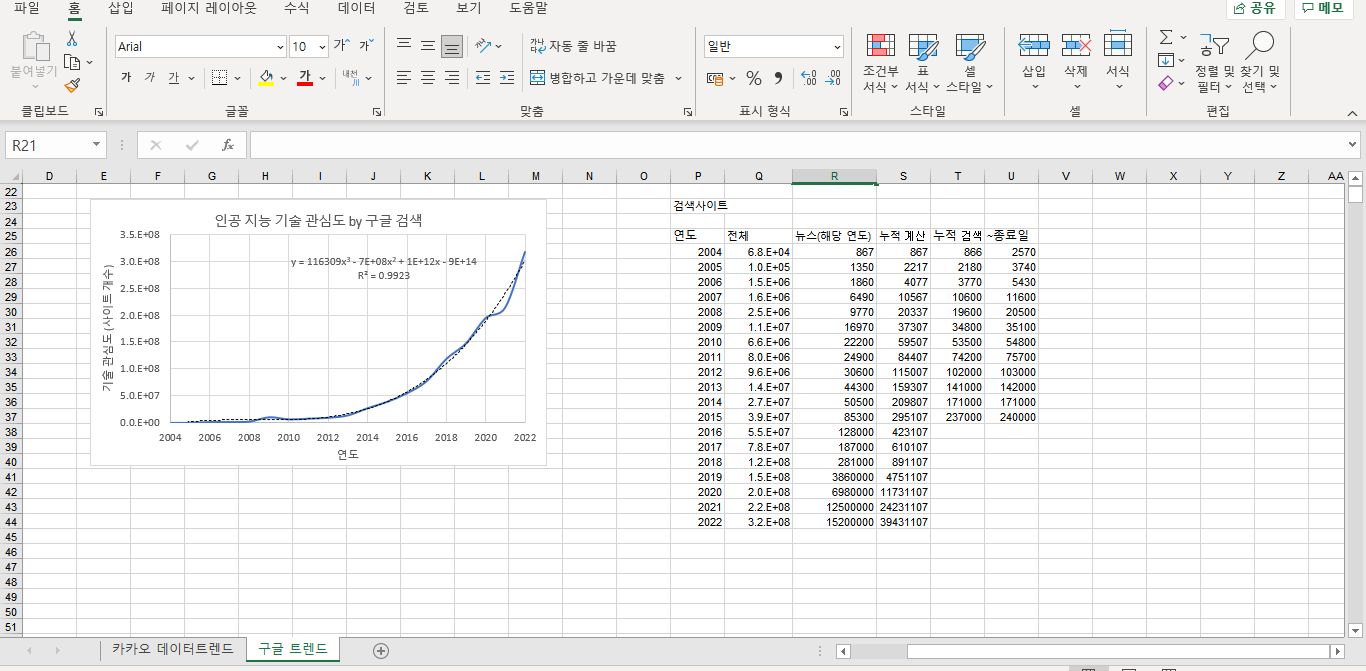The image size is (1366, 671).
Task: Open 정렬 및 필터 sort and filter
Action: (1215, 62)
